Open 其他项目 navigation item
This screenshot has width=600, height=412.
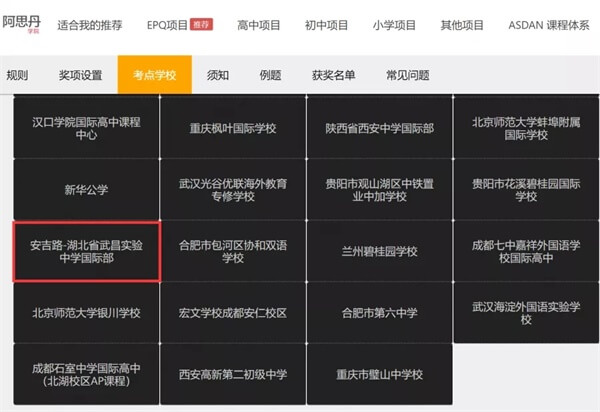463,24
